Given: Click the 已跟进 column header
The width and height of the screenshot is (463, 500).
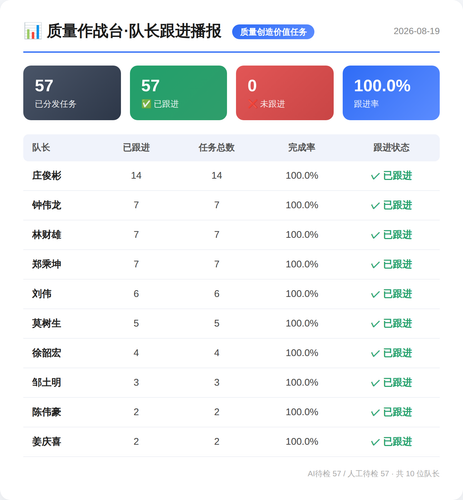Looking at the screenshot, I should pos(136,147).
